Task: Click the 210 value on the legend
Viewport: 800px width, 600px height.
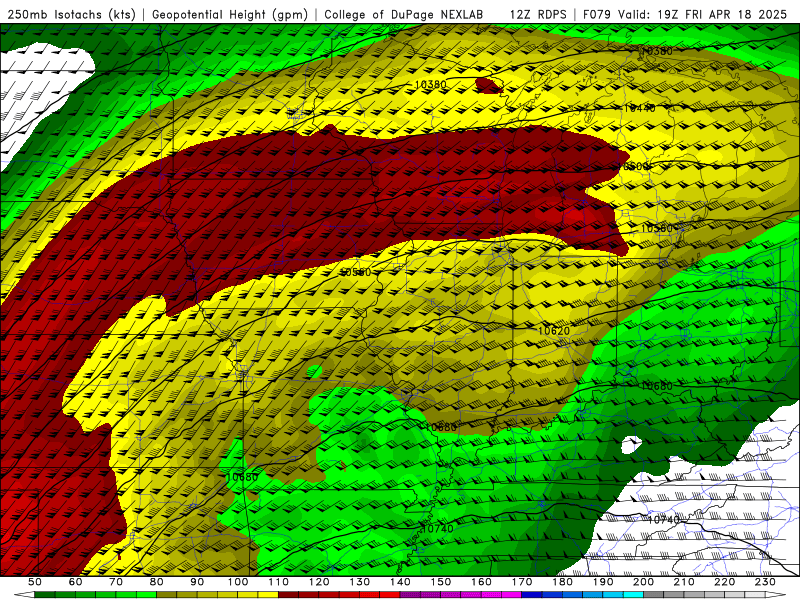Action: point(684,582)
